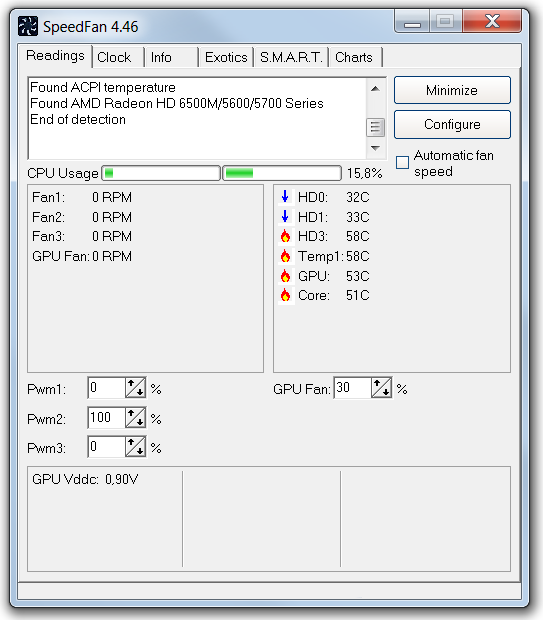543x620 pixels.
Task: Click the Pwm3 percentage spinner arrows
Action: tap(135, 447)
